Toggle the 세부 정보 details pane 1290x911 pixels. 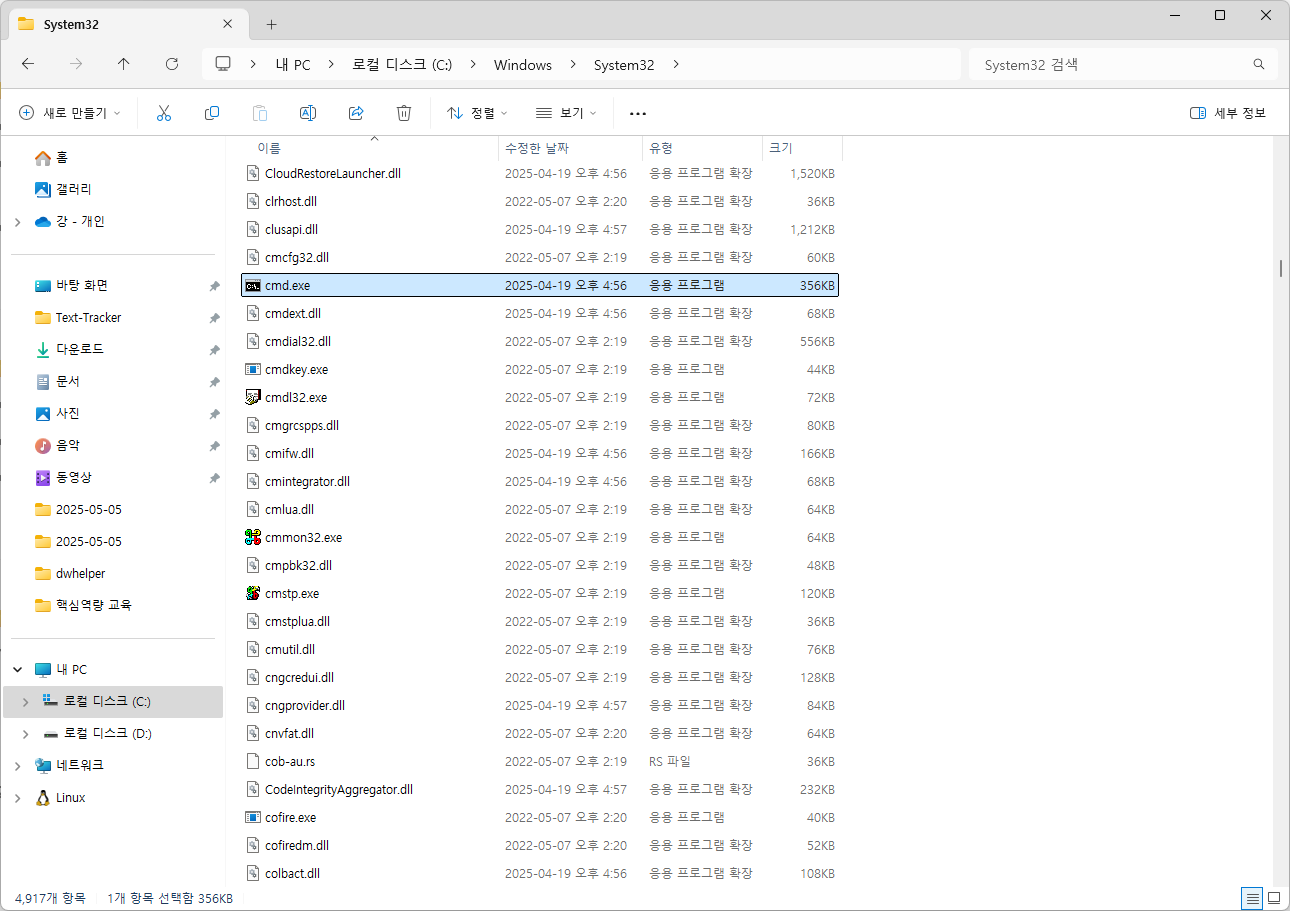(x=1228, y=113)
